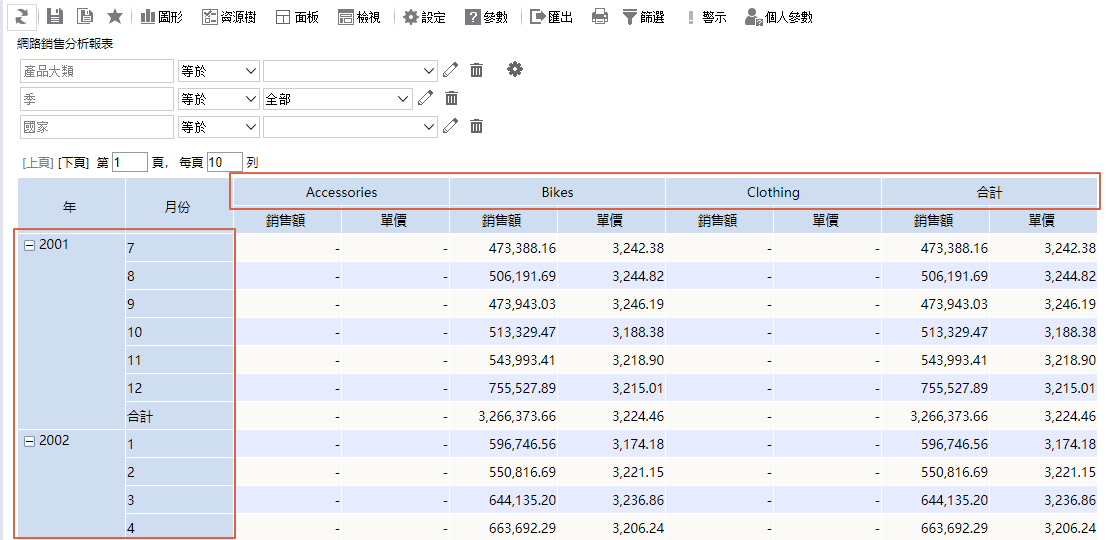Go to next page via 下頁 link

coord(73,162)
